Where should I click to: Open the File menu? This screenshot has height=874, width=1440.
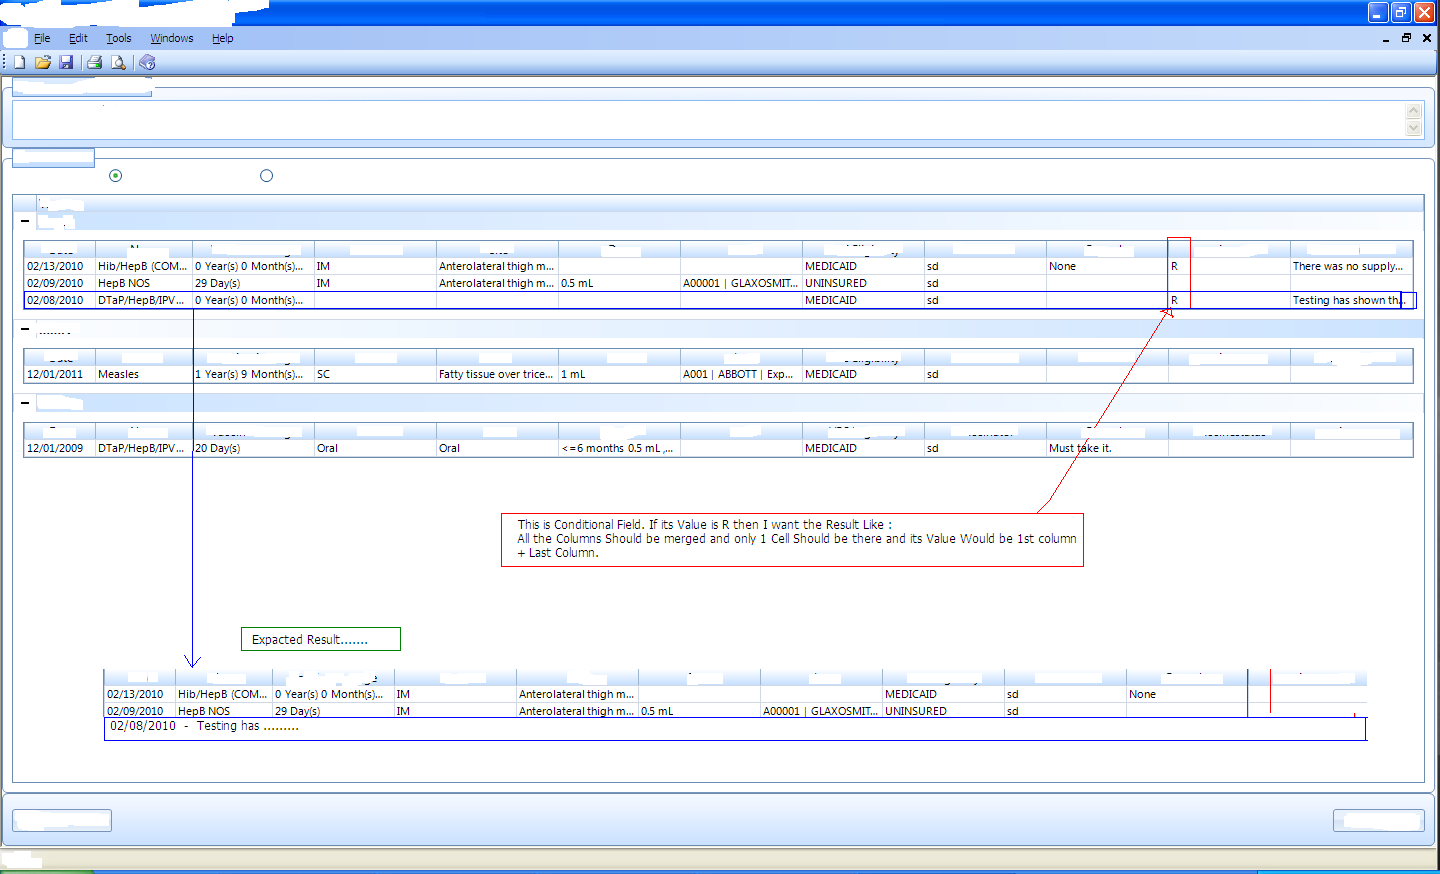coord(42,38)
